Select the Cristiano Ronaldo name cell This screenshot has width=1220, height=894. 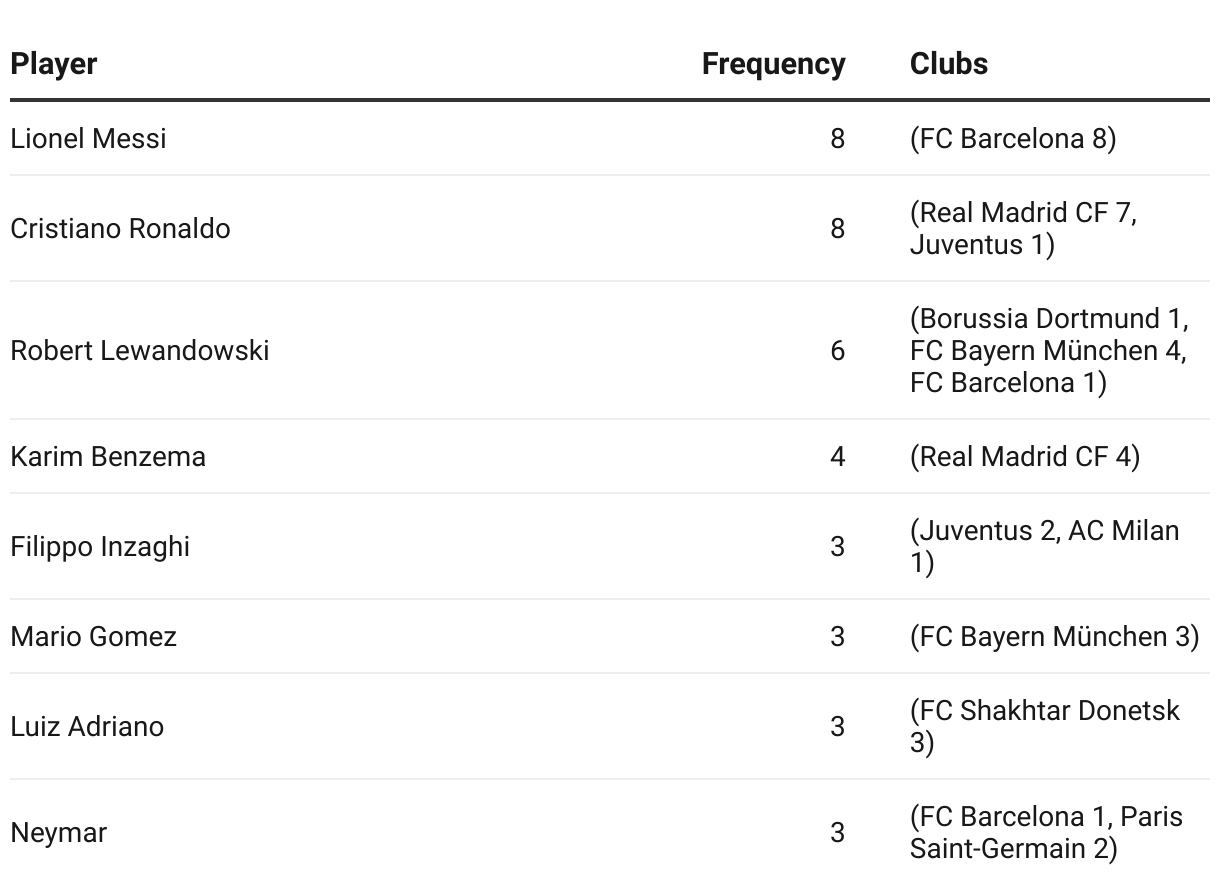point(120,228)
